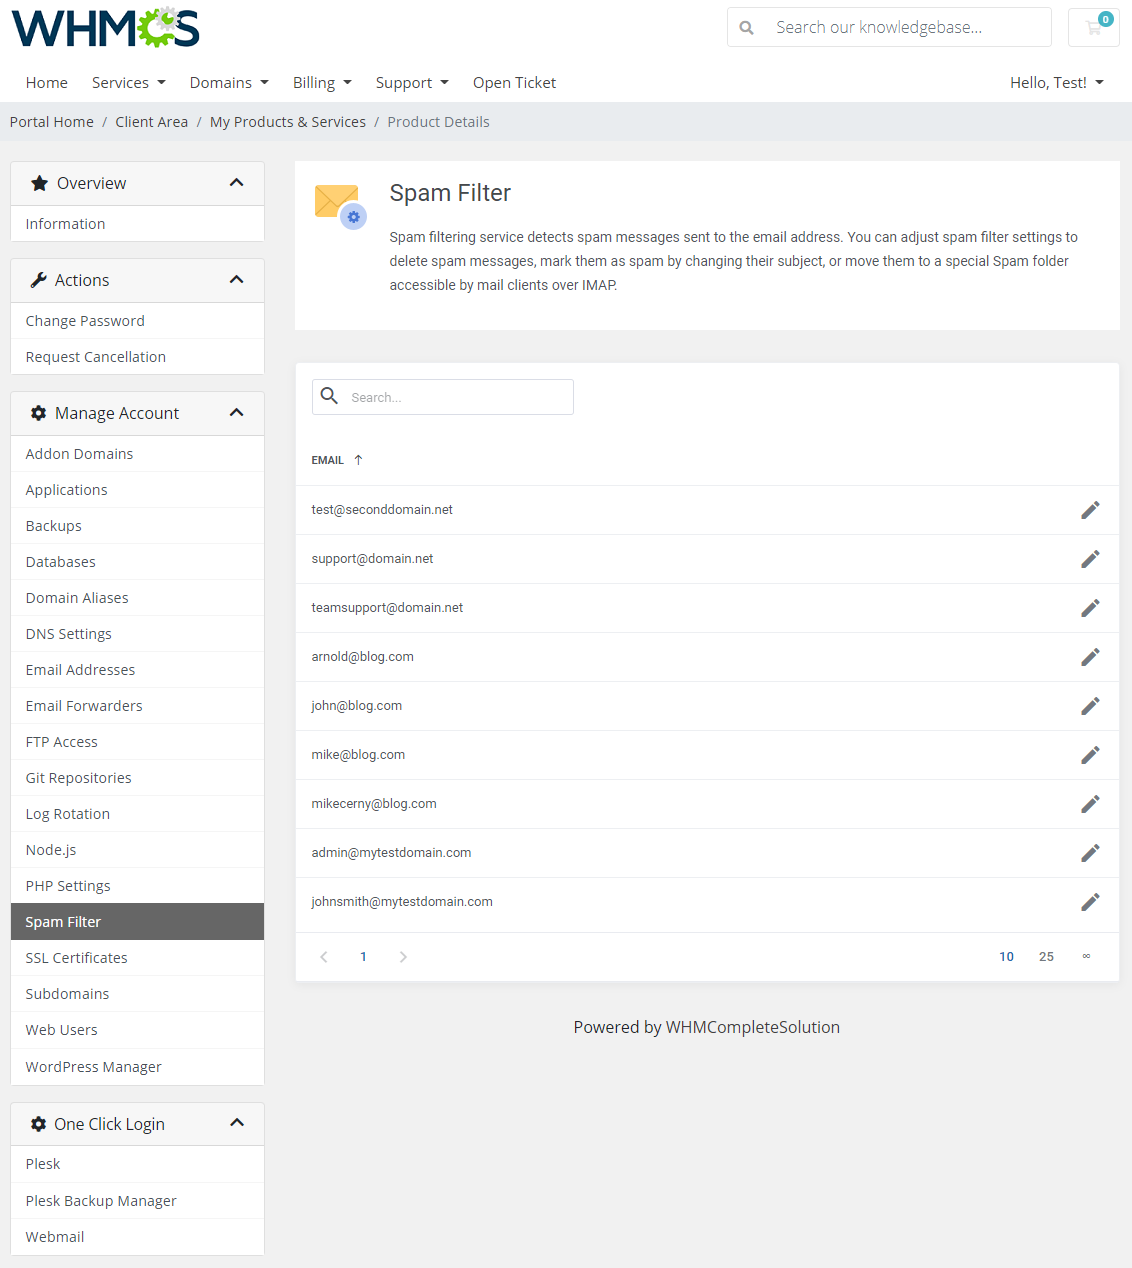Click Portal Home breadcrumb link

click(x=52, y=122)
